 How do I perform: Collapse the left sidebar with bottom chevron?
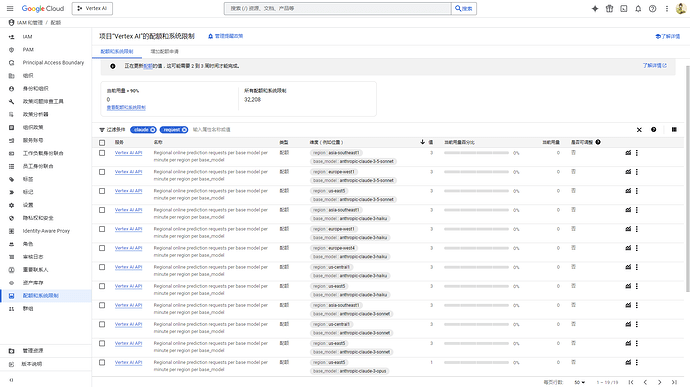tap(11, 380)
